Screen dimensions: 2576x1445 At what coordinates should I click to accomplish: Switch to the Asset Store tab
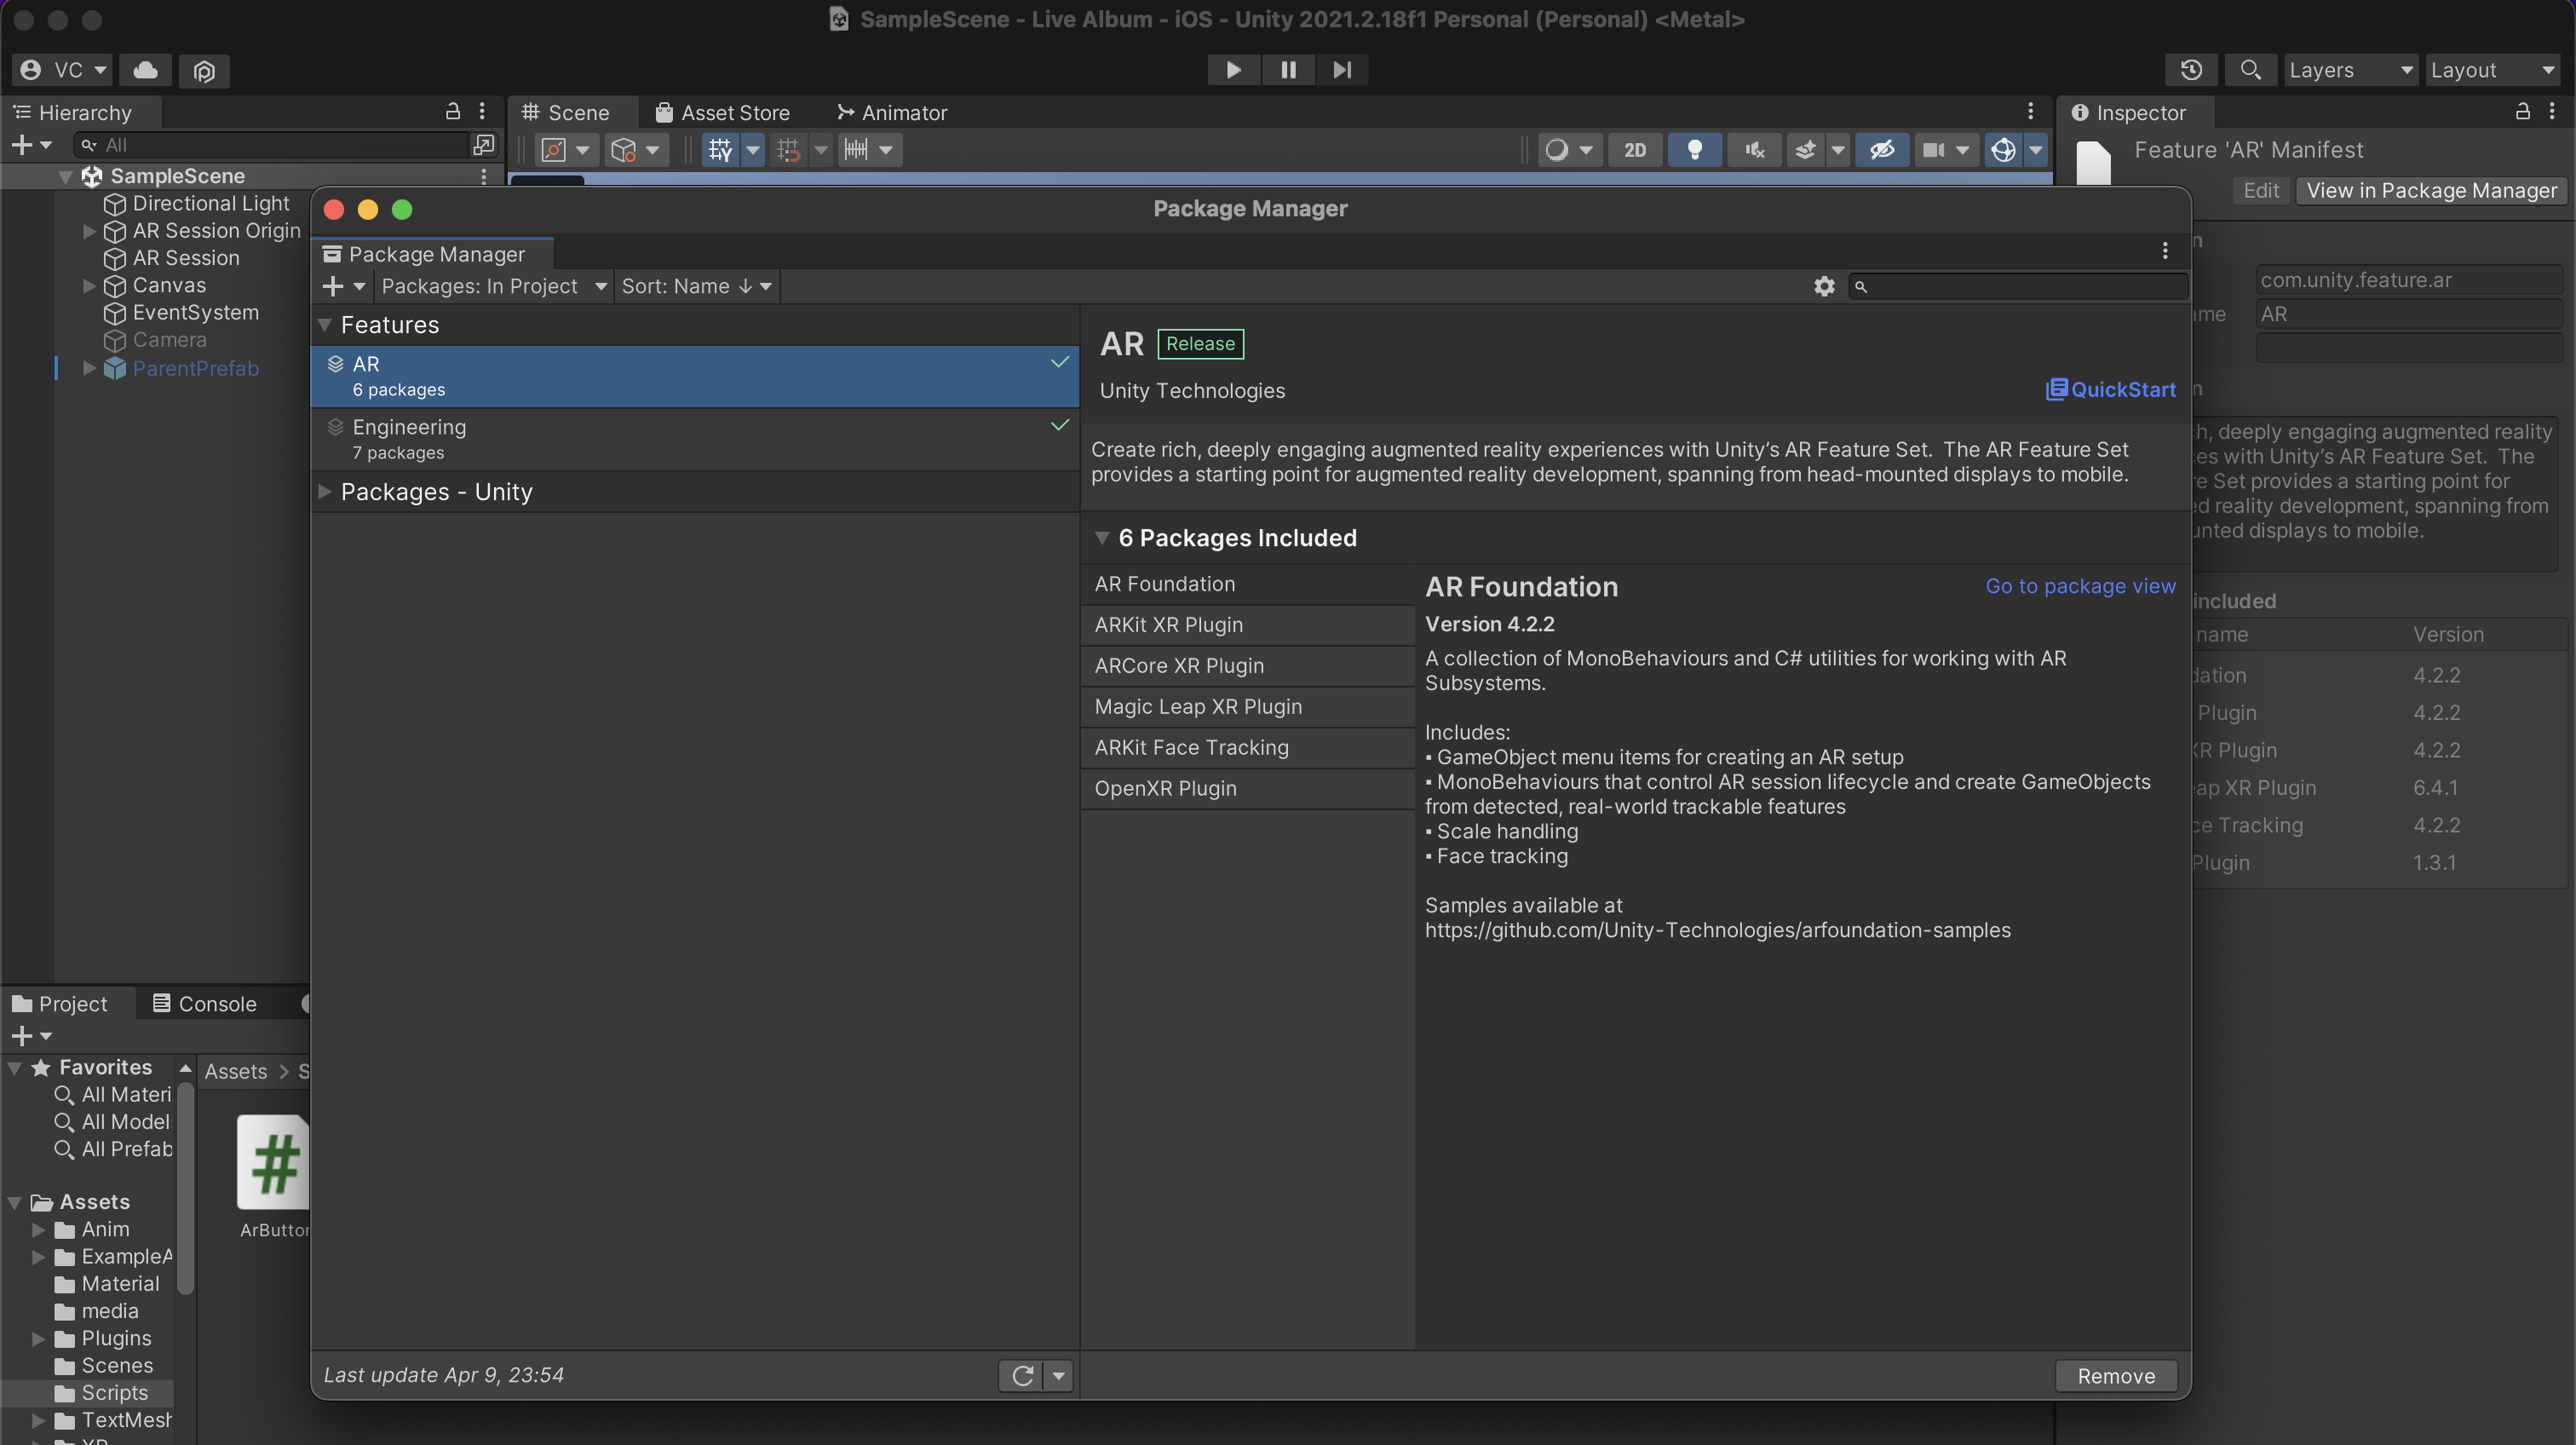[x=723, y=112]
